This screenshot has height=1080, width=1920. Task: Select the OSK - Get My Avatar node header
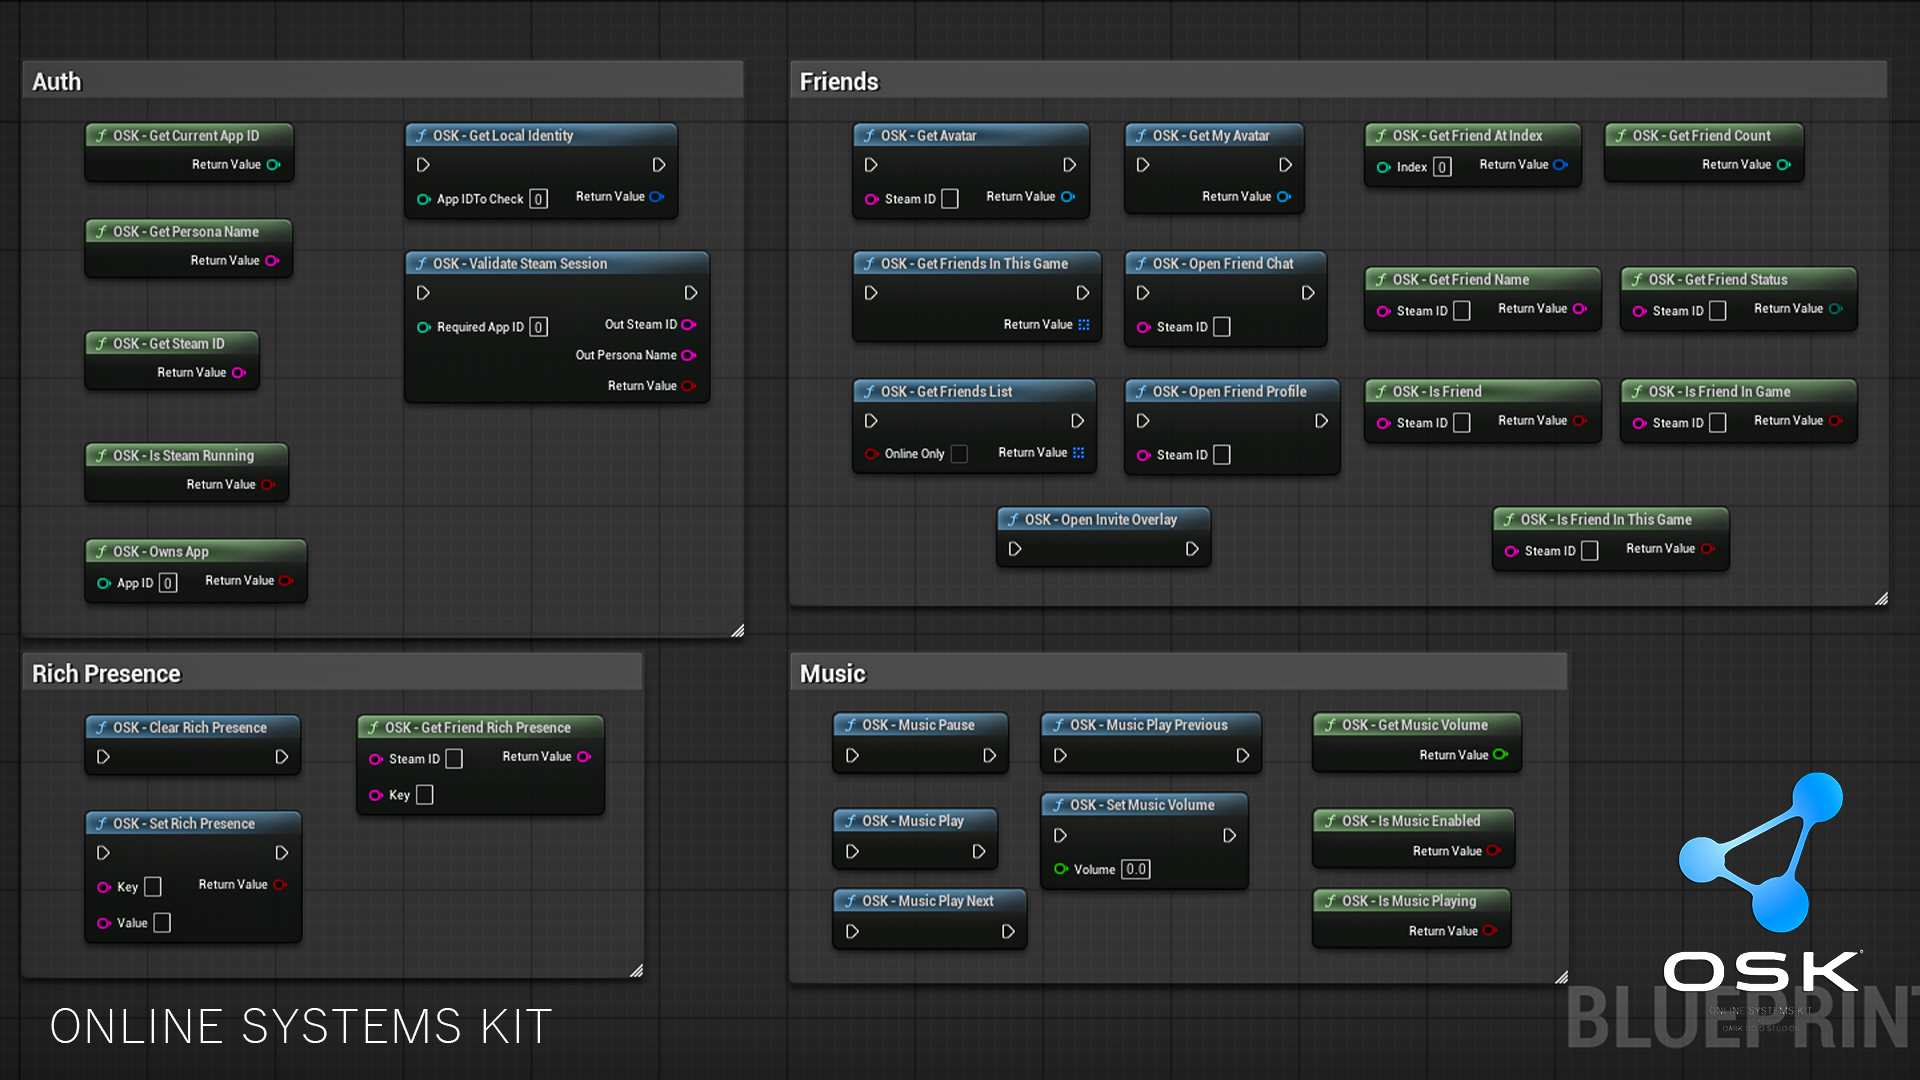[x=1210, y=135]
